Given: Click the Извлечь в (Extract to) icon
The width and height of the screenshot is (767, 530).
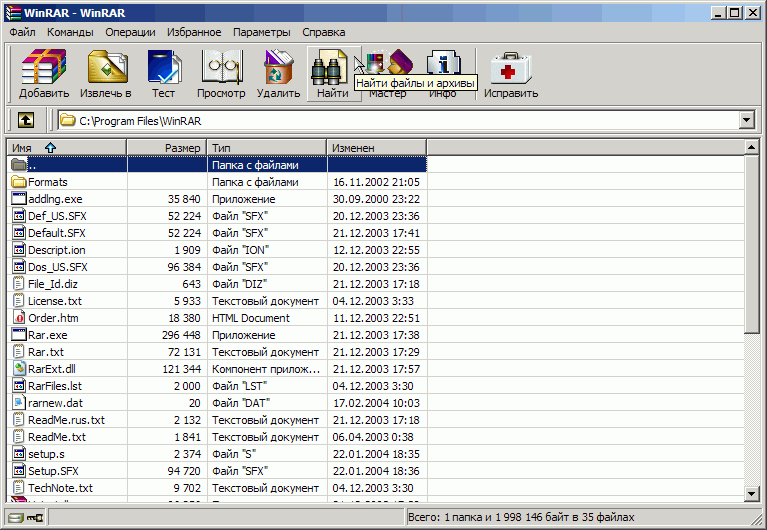Looking at the screenshot, I should pyautogui.click(x=107, y=66).
